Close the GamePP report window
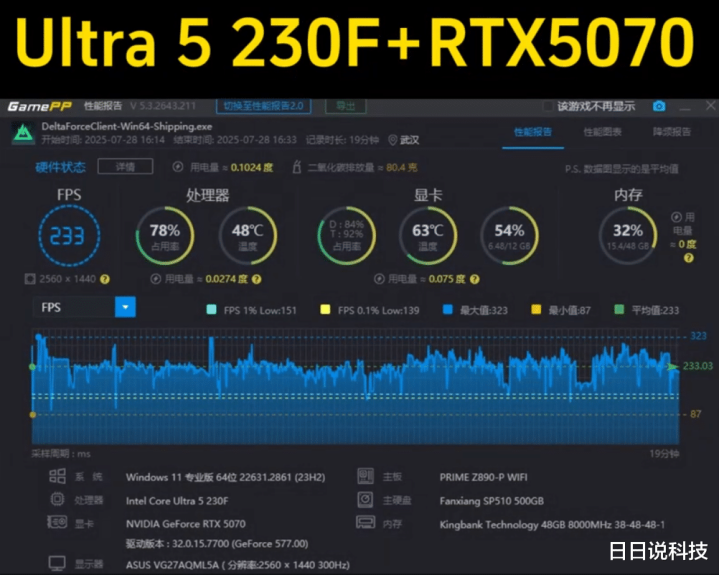 click(710, 106)
